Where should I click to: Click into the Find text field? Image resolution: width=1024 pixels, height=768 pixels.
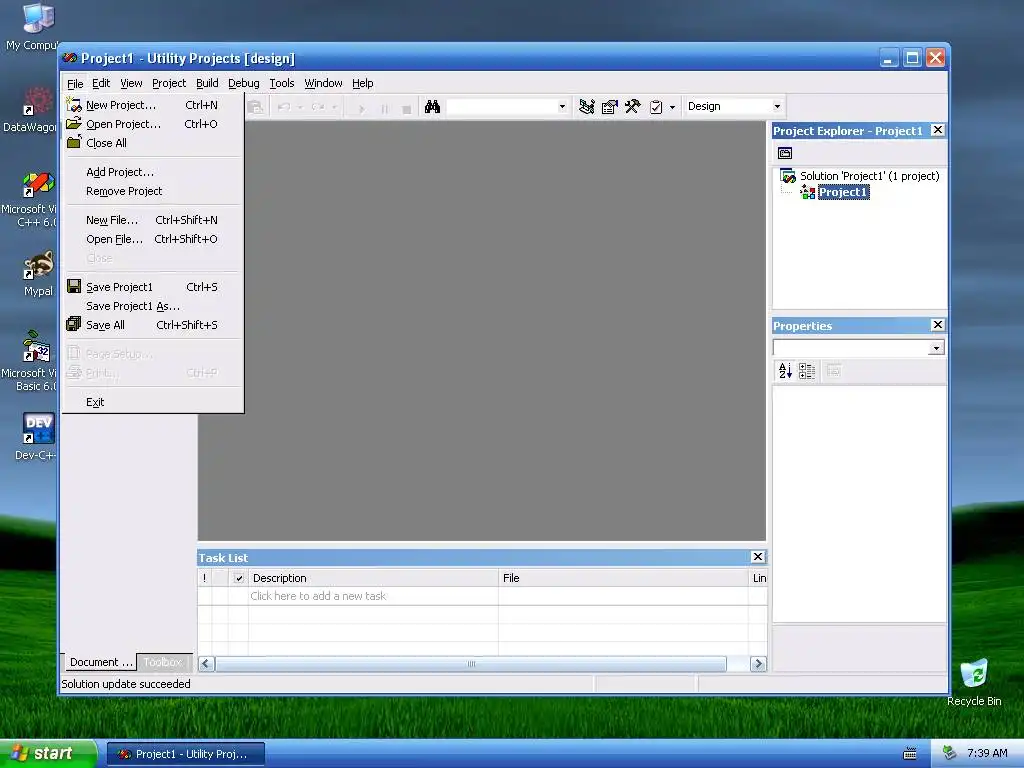[x=501, y=107]
